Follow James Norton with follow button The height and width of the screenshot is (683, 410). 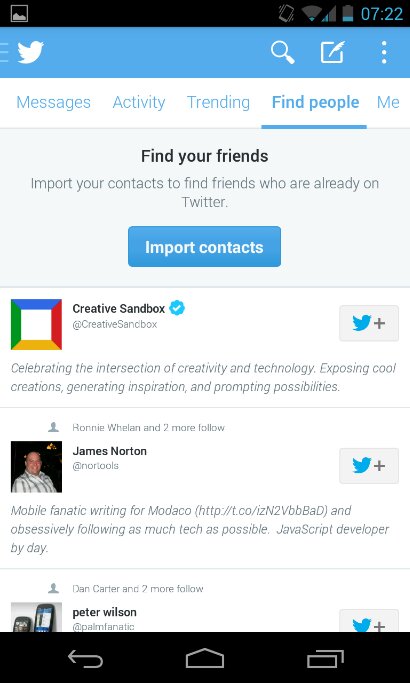(369, 466)
